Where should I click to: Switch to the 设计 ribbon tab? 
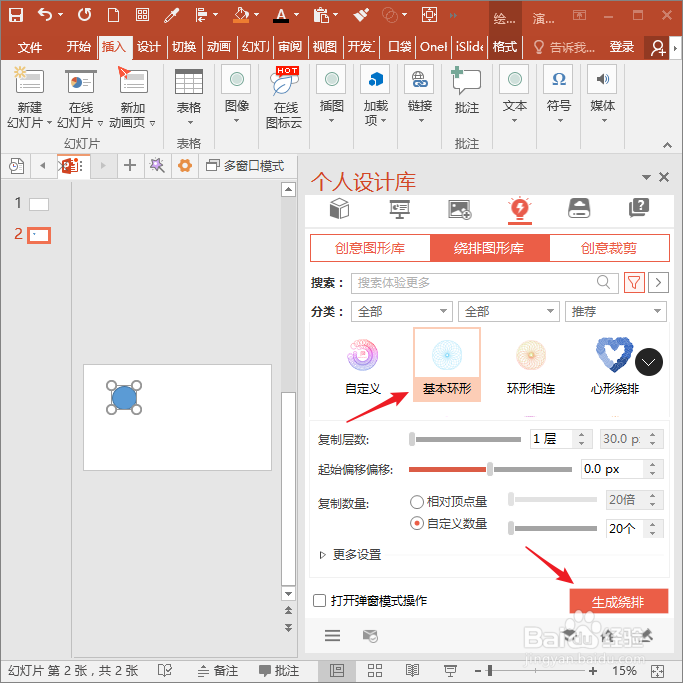pos(149,47)
